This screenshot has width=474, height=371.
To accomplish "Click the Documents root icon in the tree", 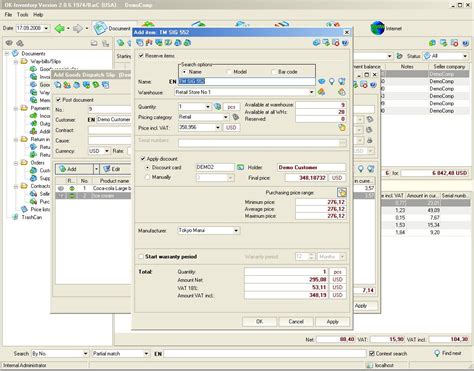I will tap(15, 53).
